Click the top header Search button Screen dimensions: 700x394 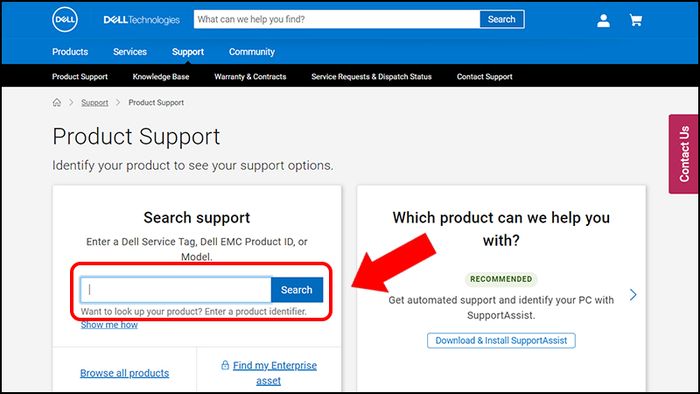tap(502, 19)
